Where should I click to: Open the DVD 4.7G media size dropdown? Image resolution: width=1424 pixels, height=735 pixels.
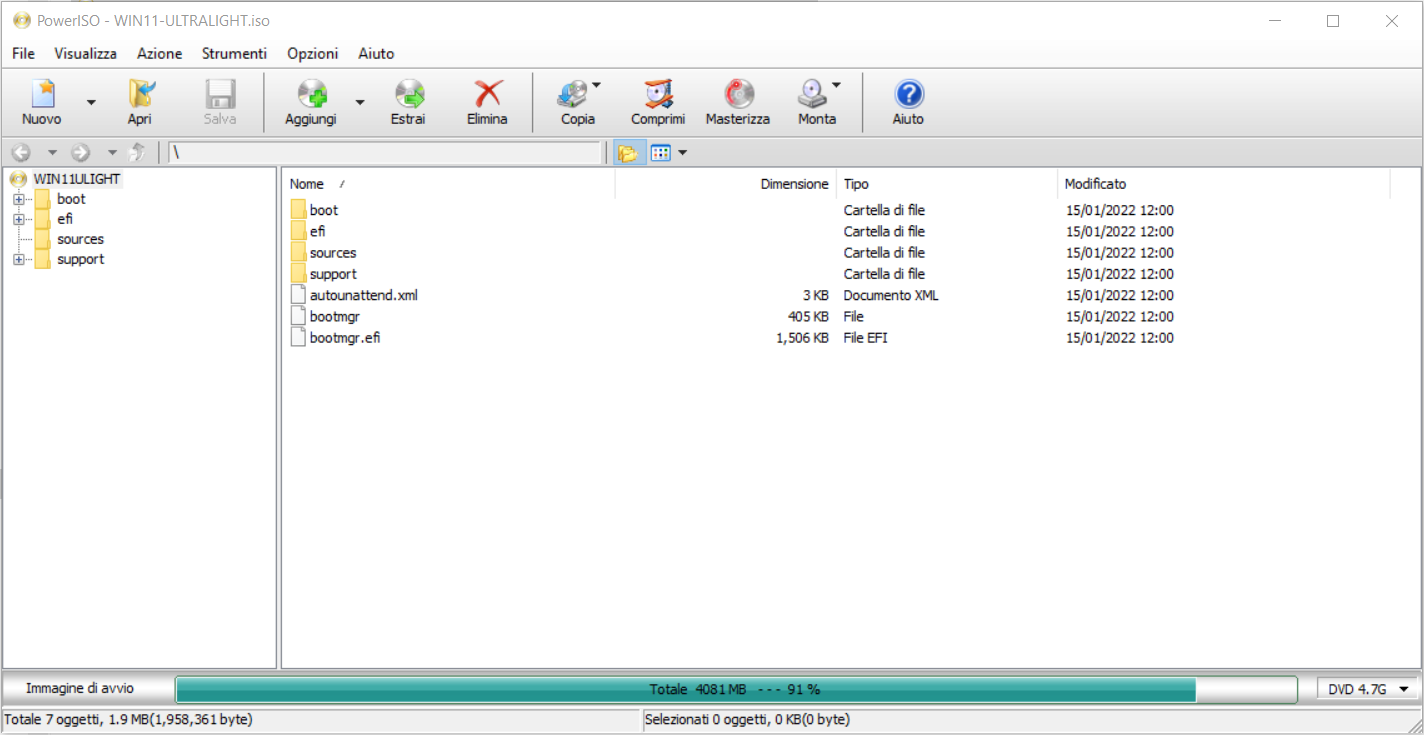1367,689
